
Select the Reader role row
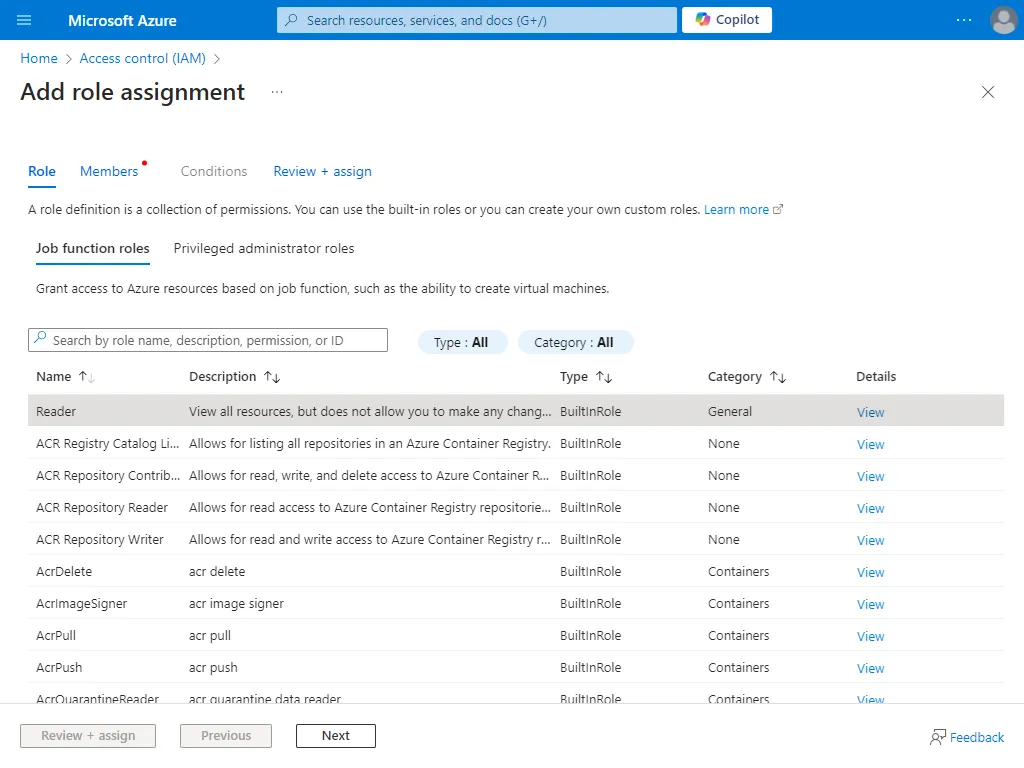(515, 411)
